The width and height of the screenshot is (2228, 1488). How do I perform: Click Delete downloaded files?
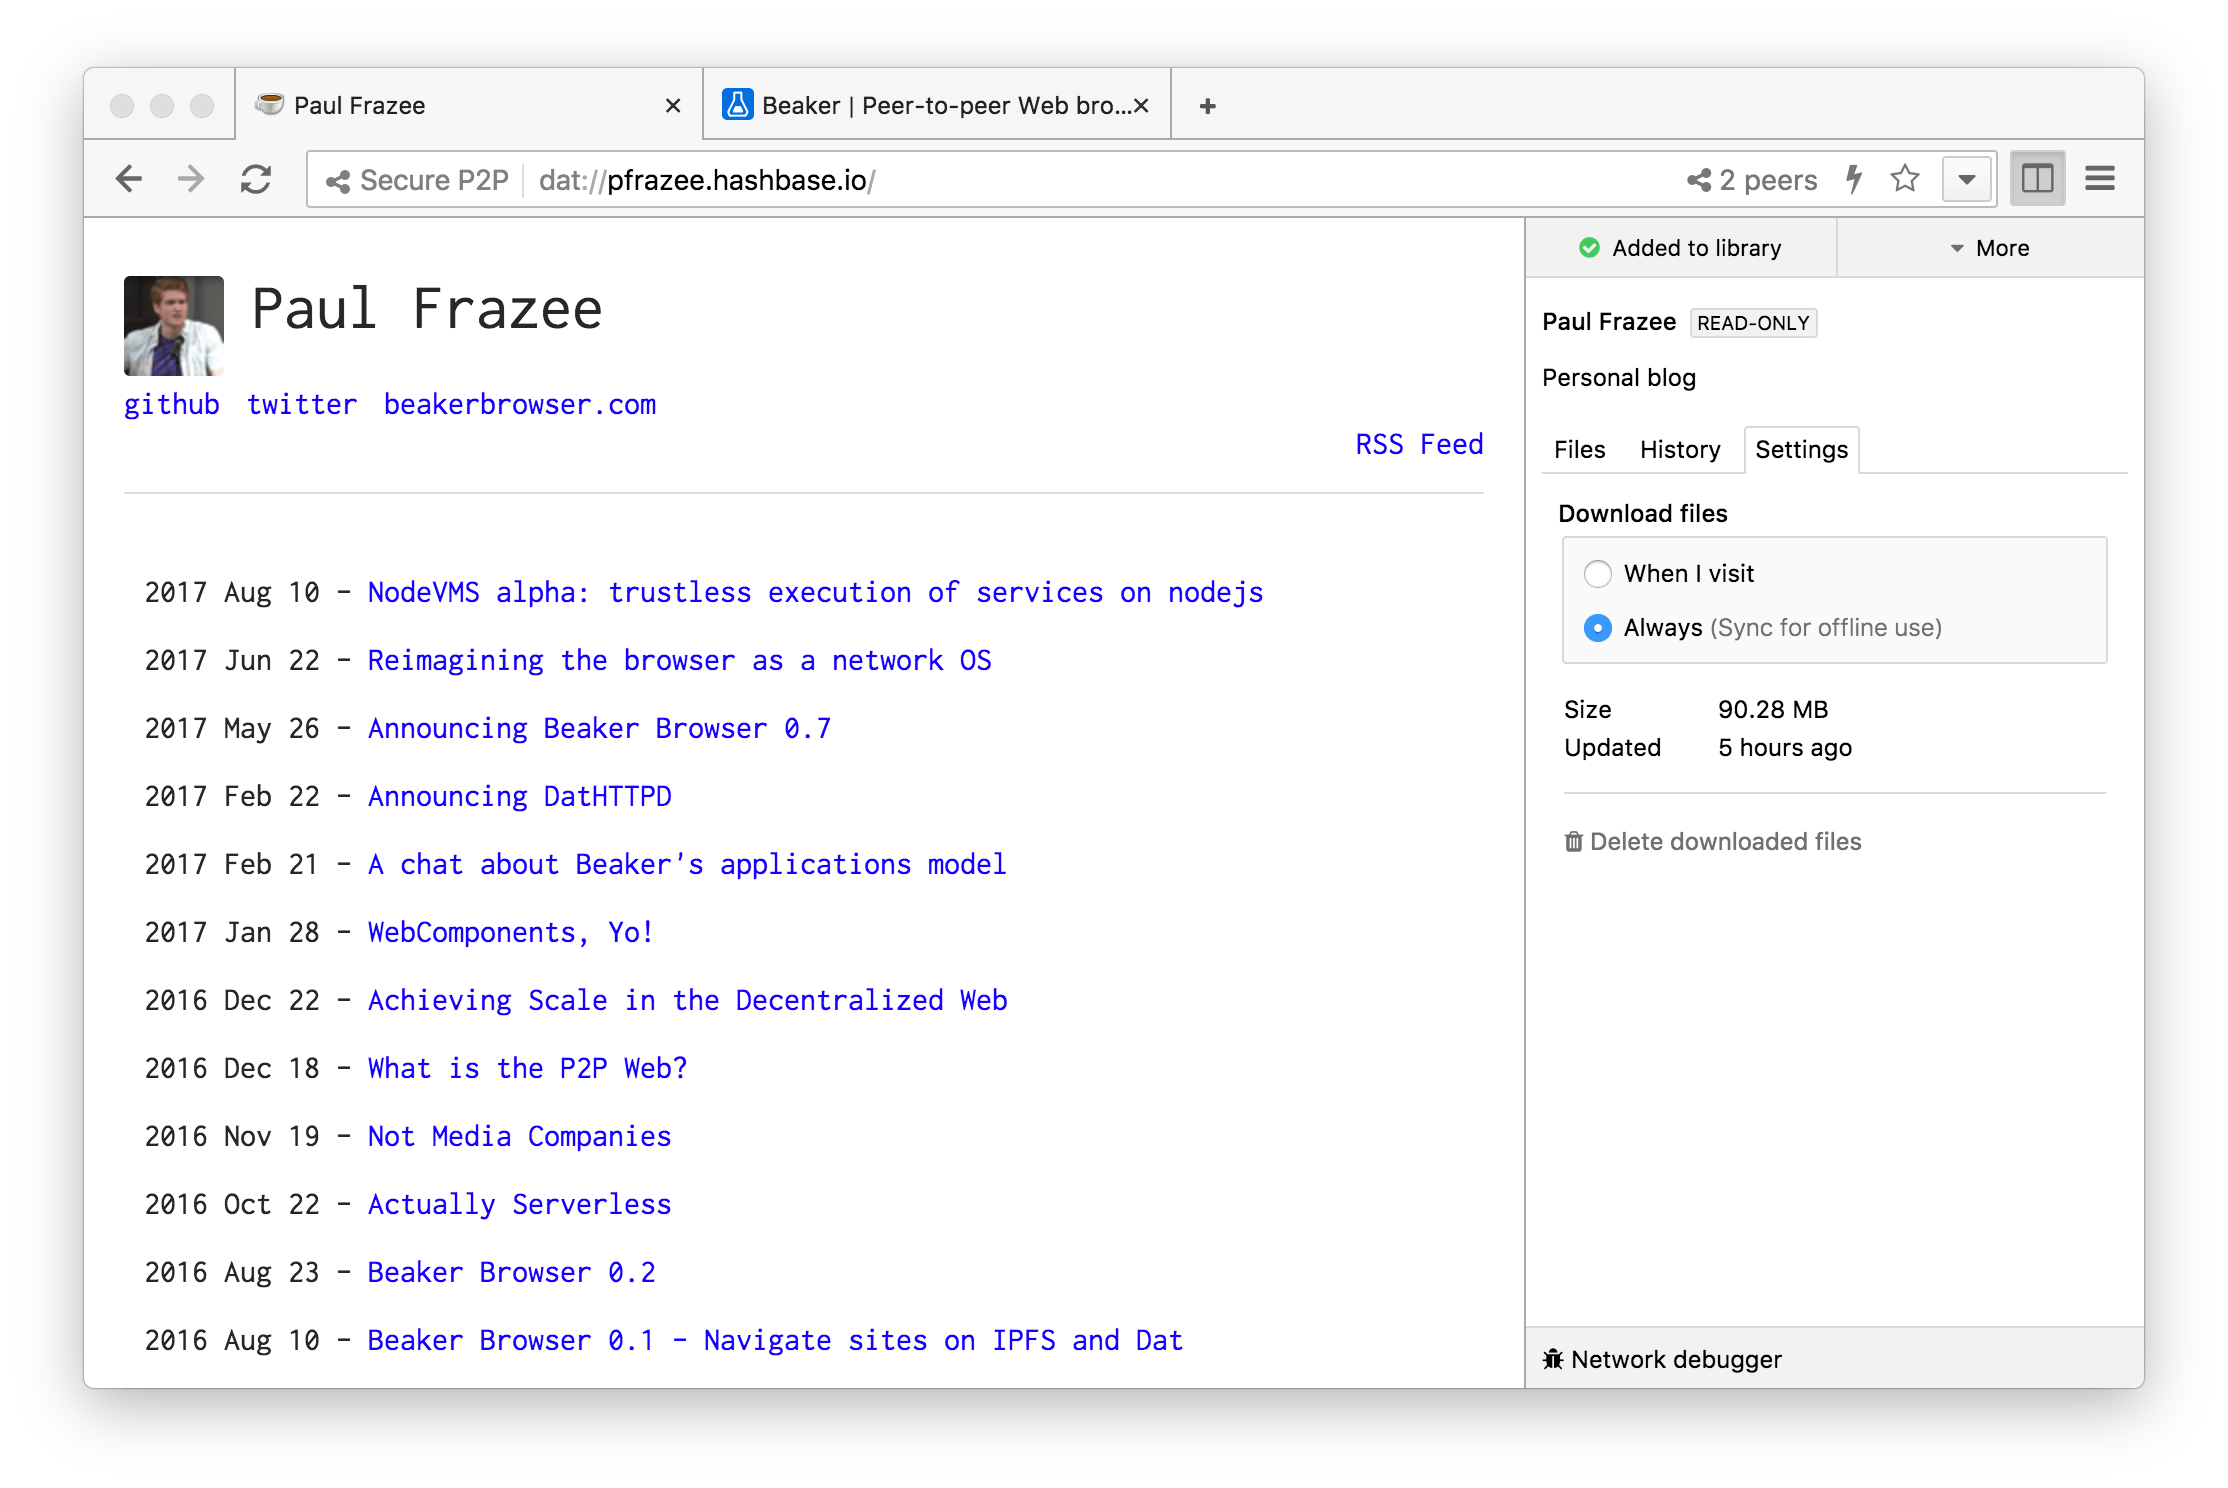(1713, 842)
